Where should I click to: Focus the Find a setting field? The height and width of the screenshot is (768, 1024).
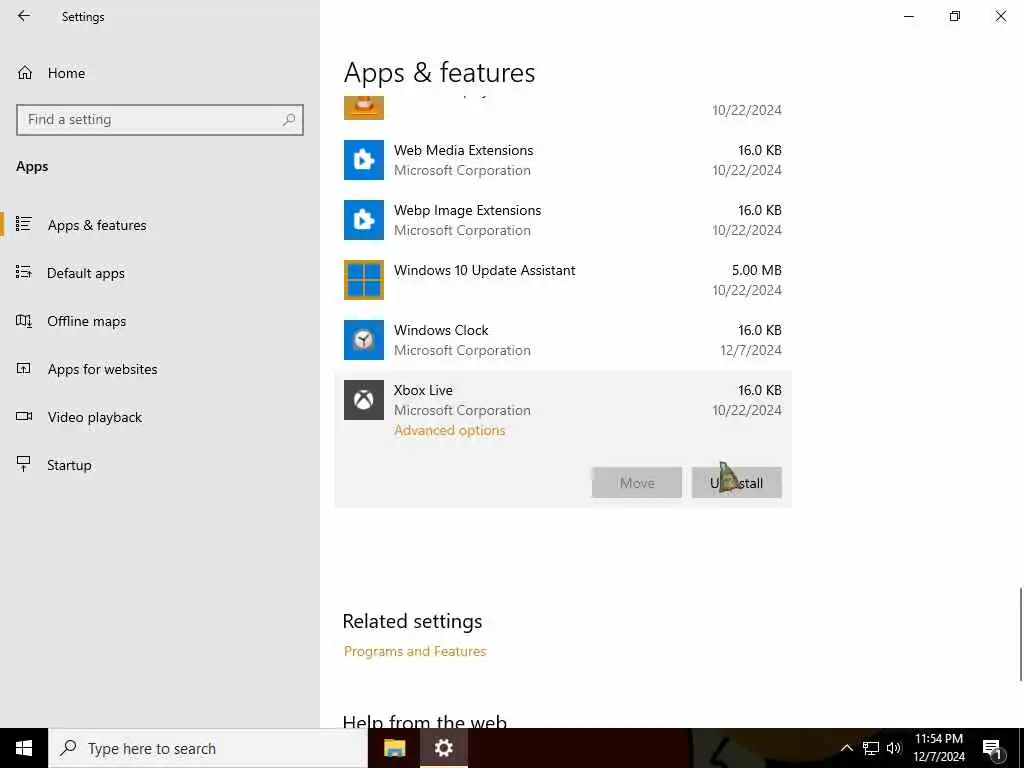[x=160, y=120]
